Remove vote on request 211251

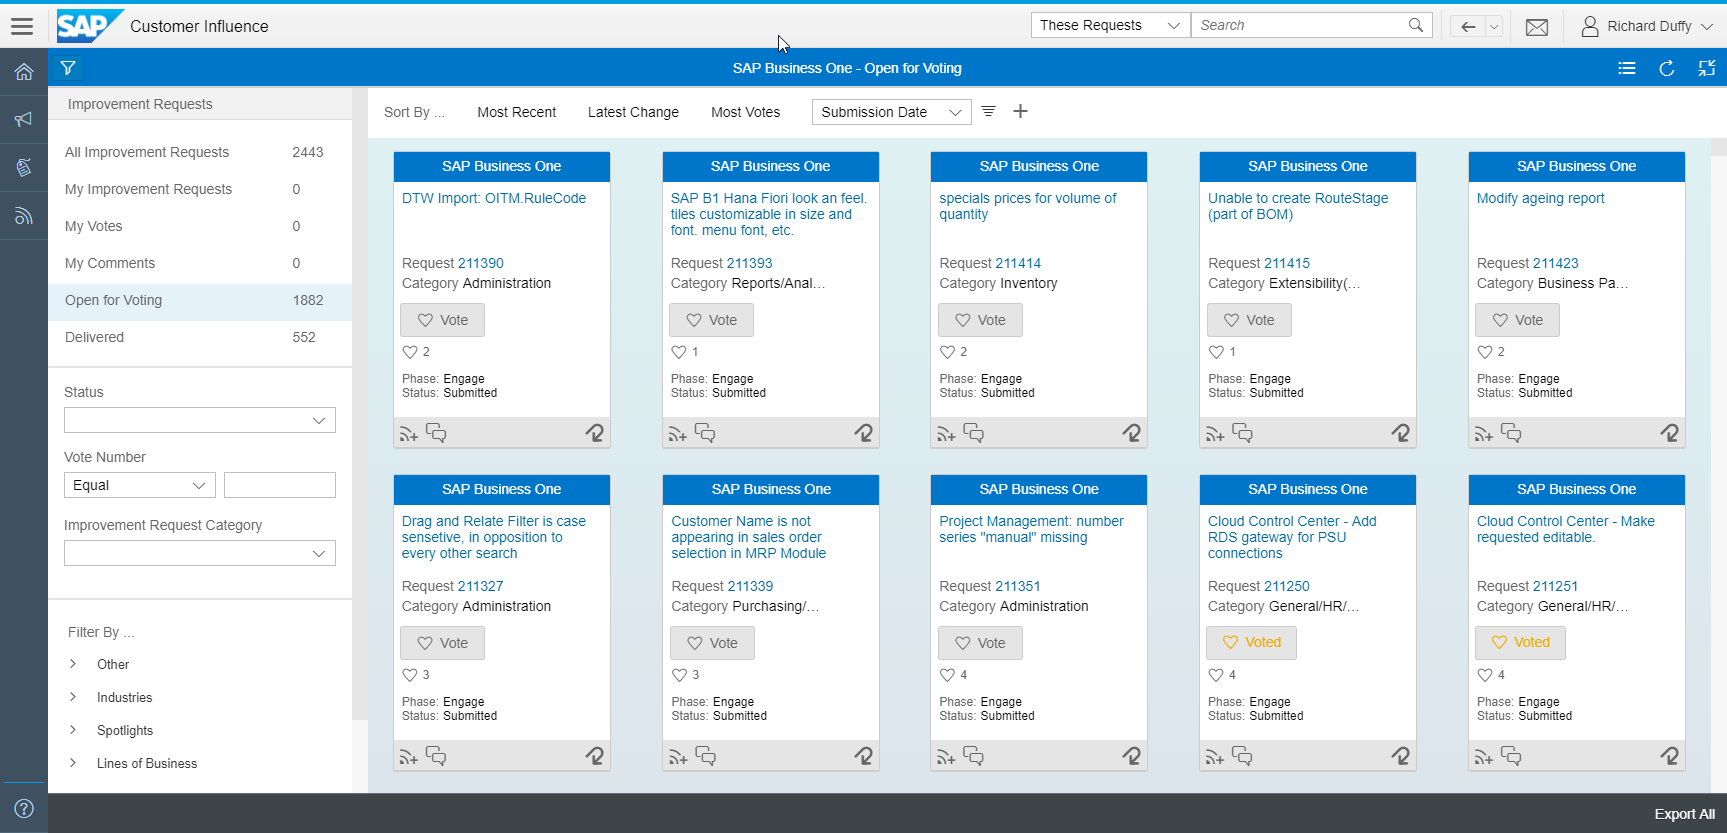[x=1520, y=643]
